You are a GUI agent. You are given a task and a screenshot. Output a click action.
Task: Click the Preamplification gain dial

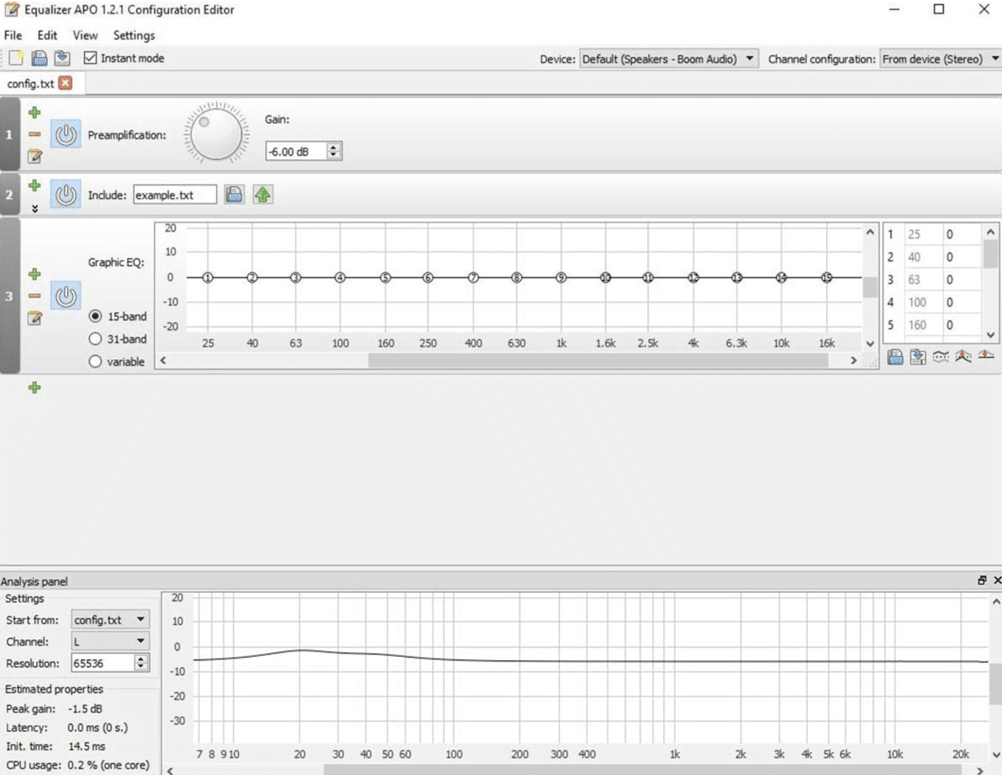[x=216, y=134]
